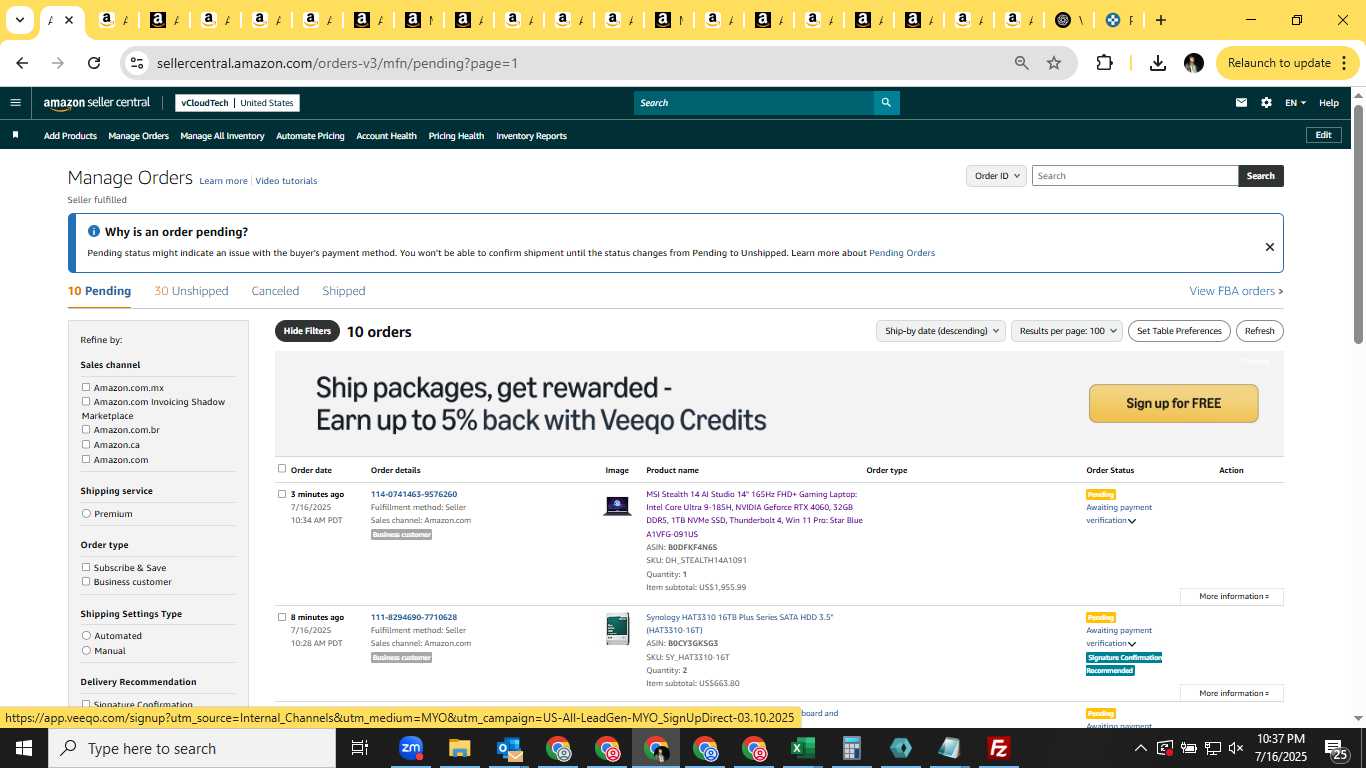Bookmark this page with the star icon
This screenshot has width=1366, height=768.
coord(1054,63)
